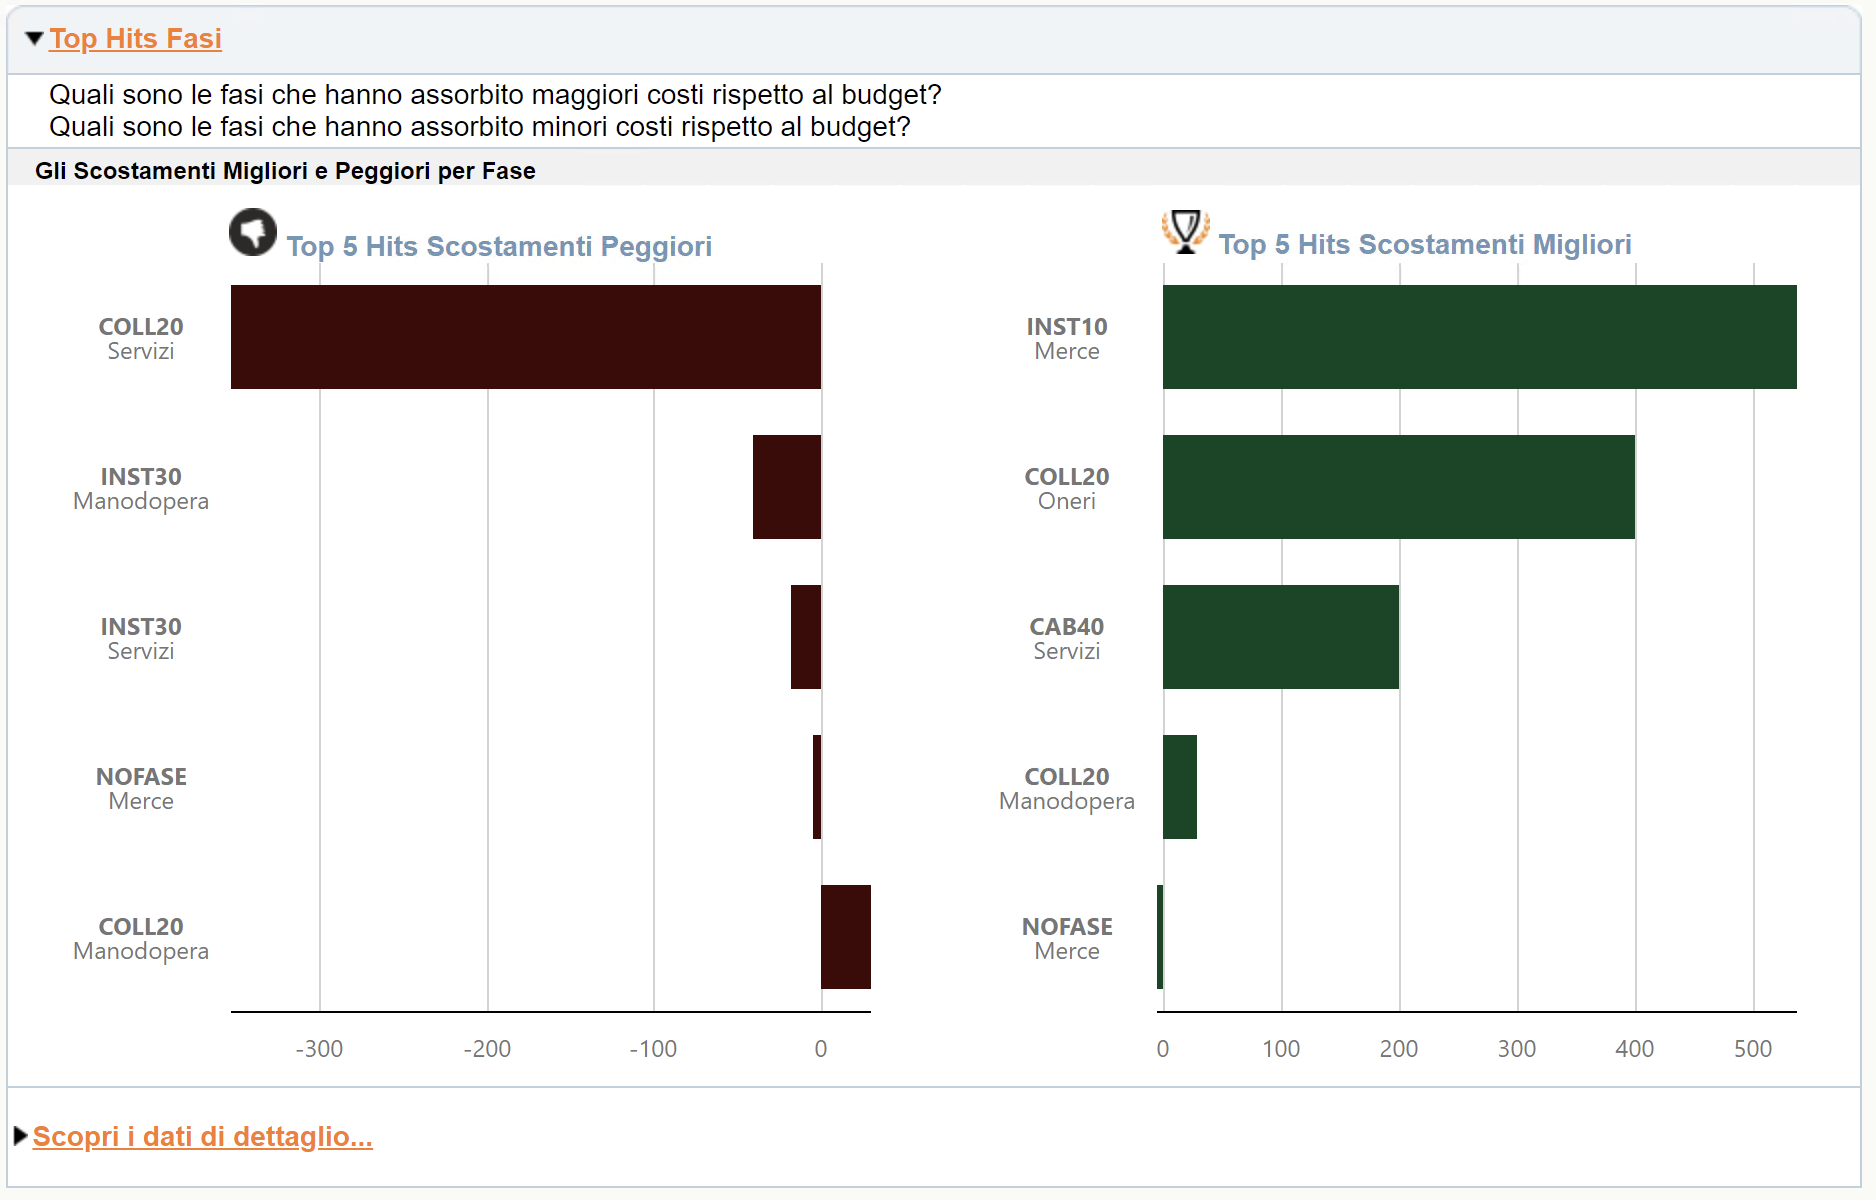Select the INST30 Manodopera dark red bar

click(x=787, y=487)
